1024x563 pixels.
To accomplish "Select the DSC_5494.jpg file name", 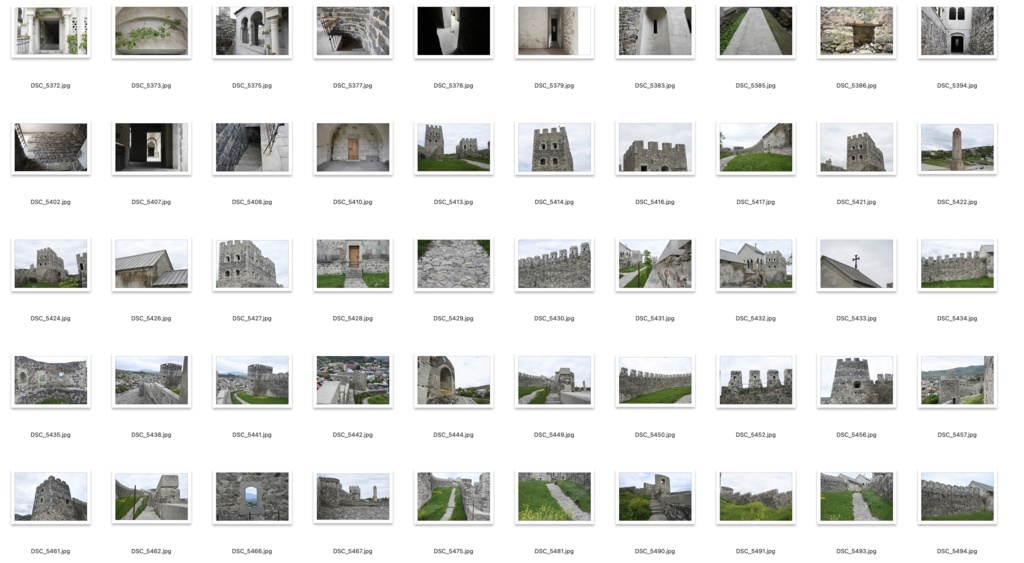I will click(x=957, y=551).
